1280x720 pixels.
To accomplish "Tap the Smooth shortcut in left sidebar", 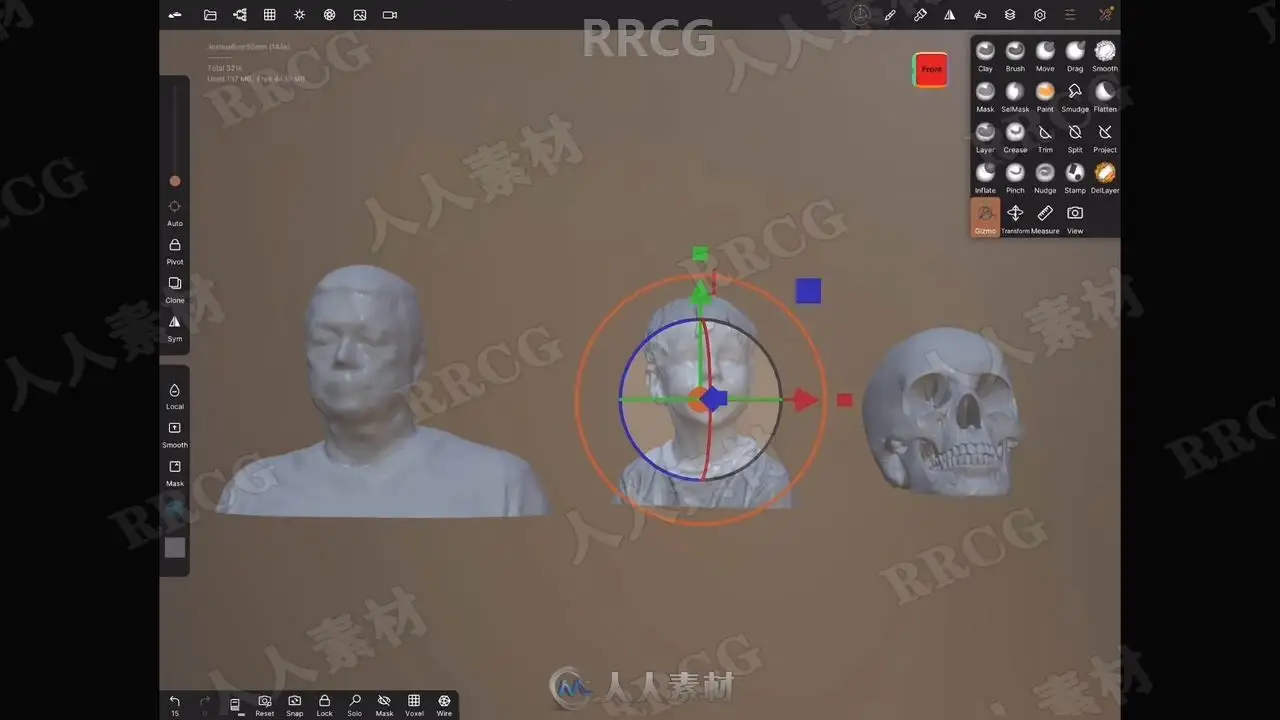I will coord(175,434).
